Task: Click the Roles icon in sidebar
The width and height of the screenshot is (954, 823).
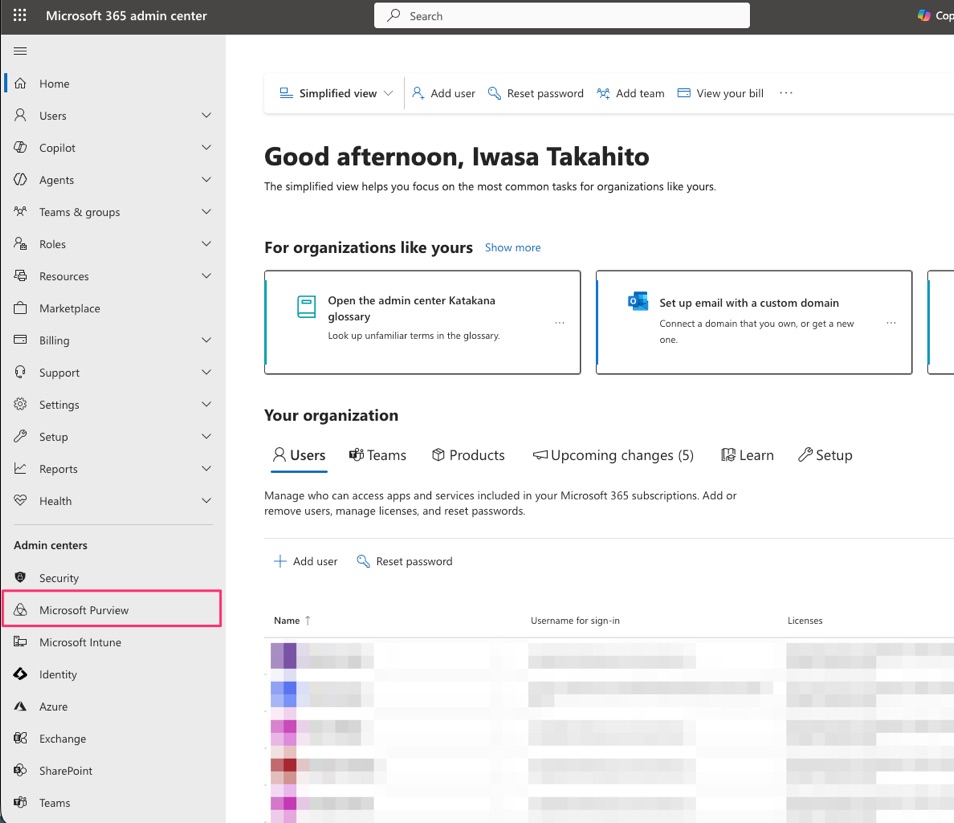Action: pyautogui.click(x=20, y=244)
